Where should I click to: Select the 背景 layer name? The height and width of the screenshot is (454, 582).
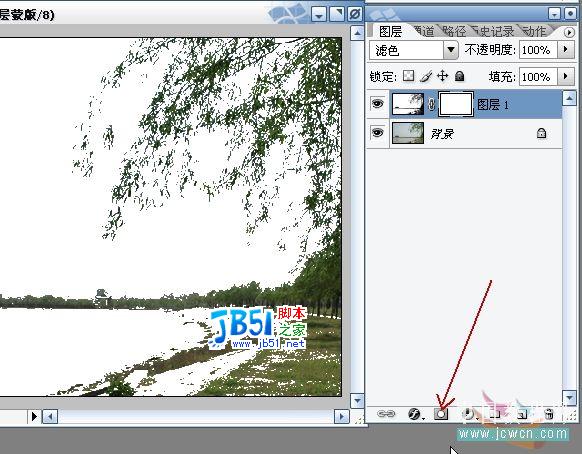click(442, 134)
